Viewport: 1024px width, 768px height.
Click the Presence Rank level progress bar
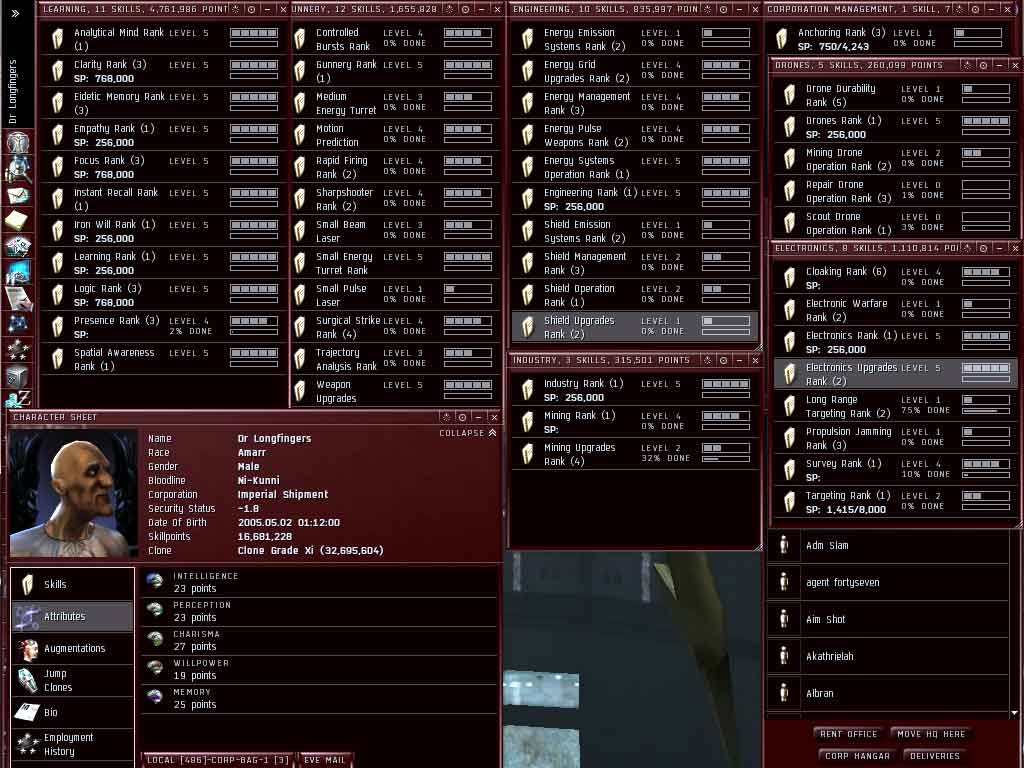tap(254, 321)
